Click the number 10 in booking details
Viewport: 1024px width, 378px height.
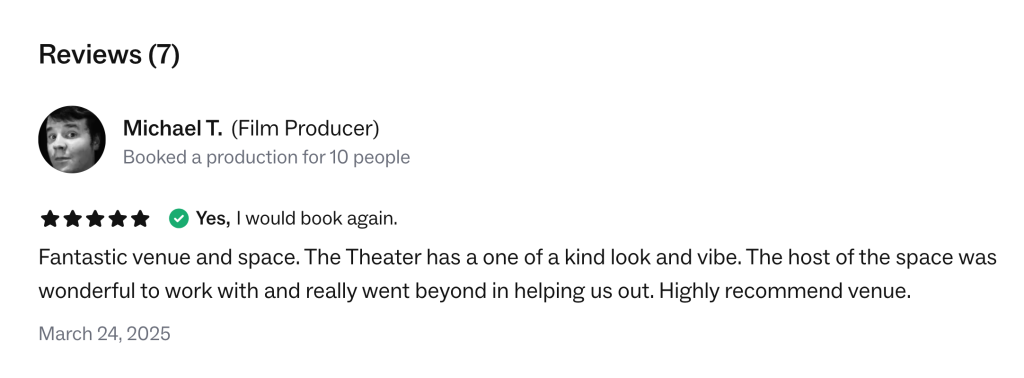[x=339, y=157]
